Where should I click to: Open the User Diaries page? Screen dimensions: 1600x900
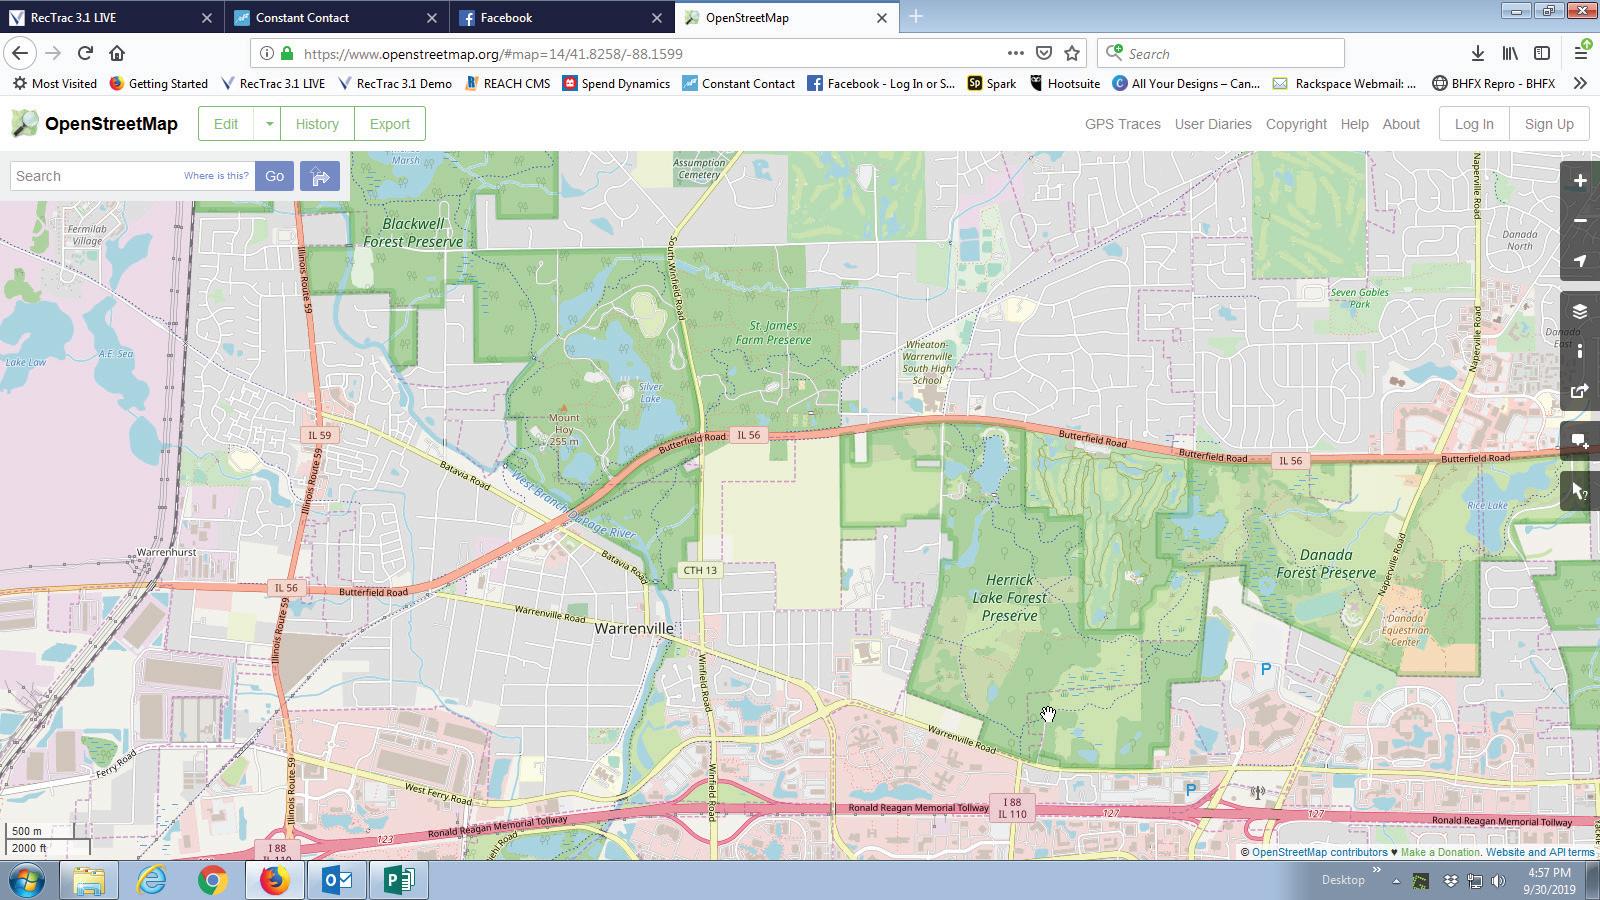click(1213, 124)
